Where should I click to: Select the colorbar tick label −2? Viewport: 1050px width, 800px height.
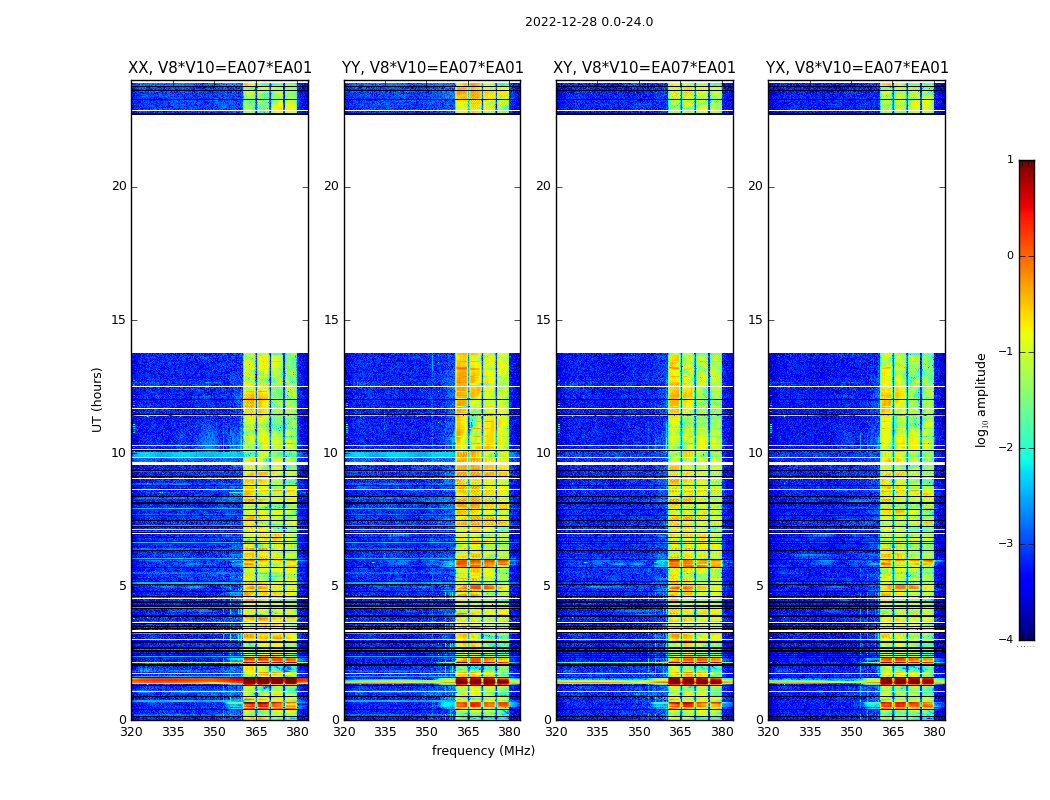pos(1009,448)
